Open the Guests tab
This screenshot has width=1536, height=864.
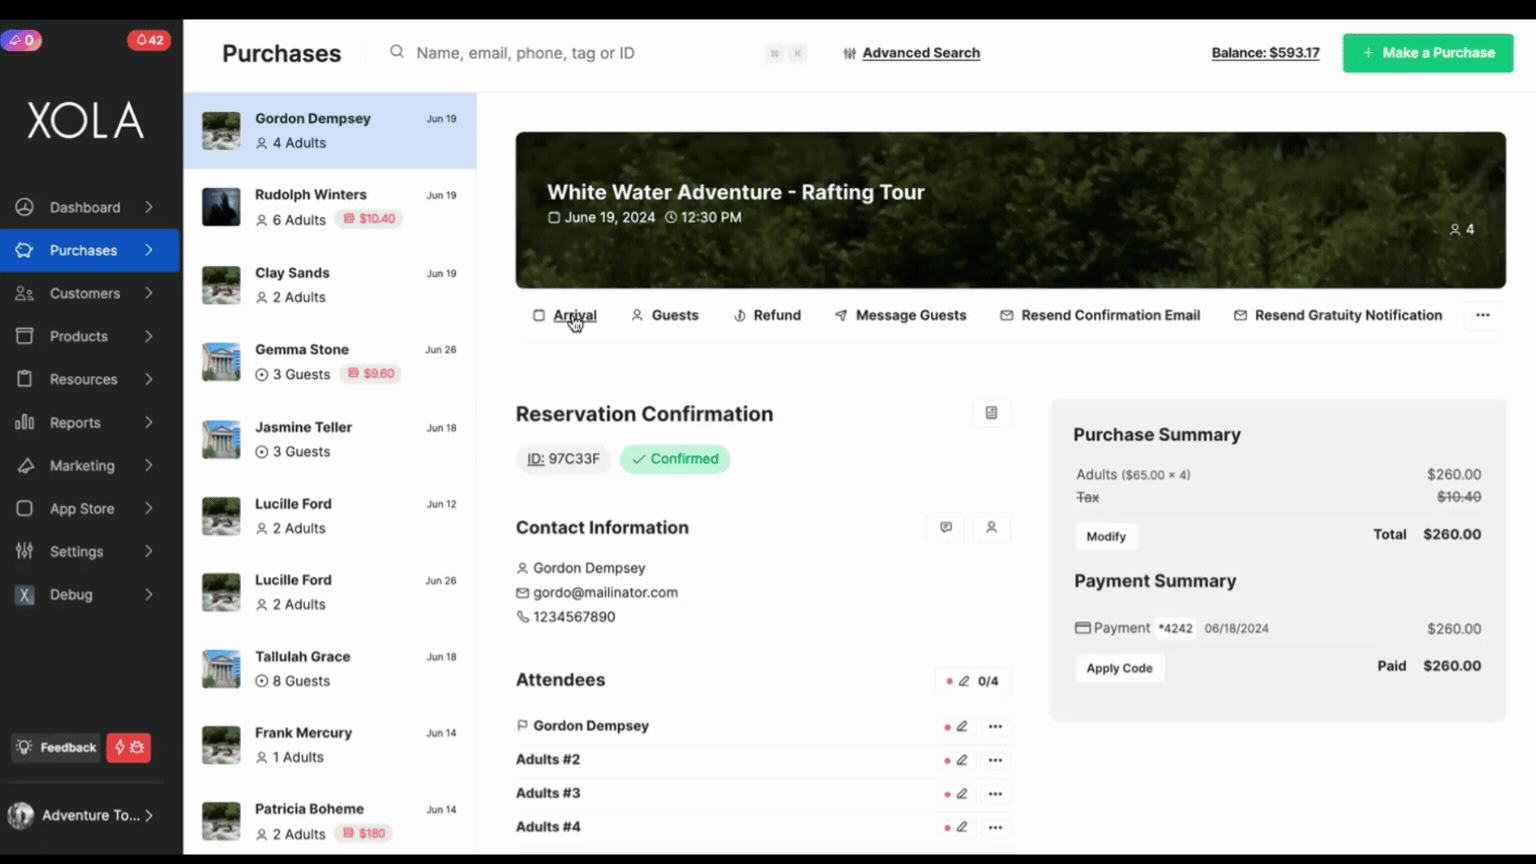pos(665,315)
